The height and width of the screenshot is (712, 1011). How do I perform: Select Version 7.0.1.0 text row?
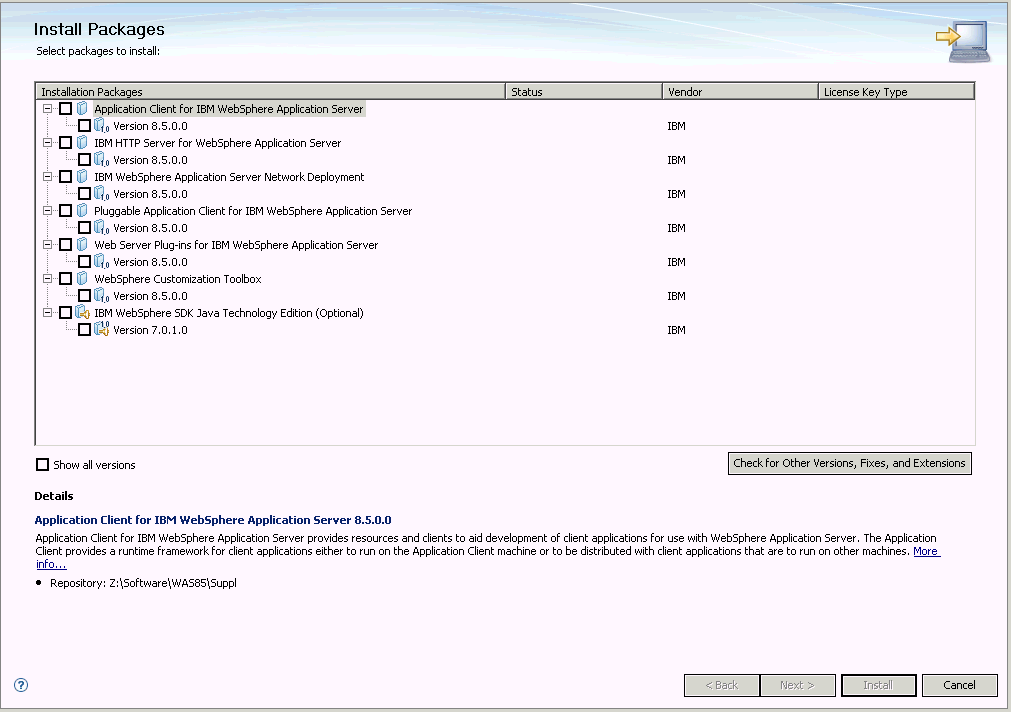point(150,330)
